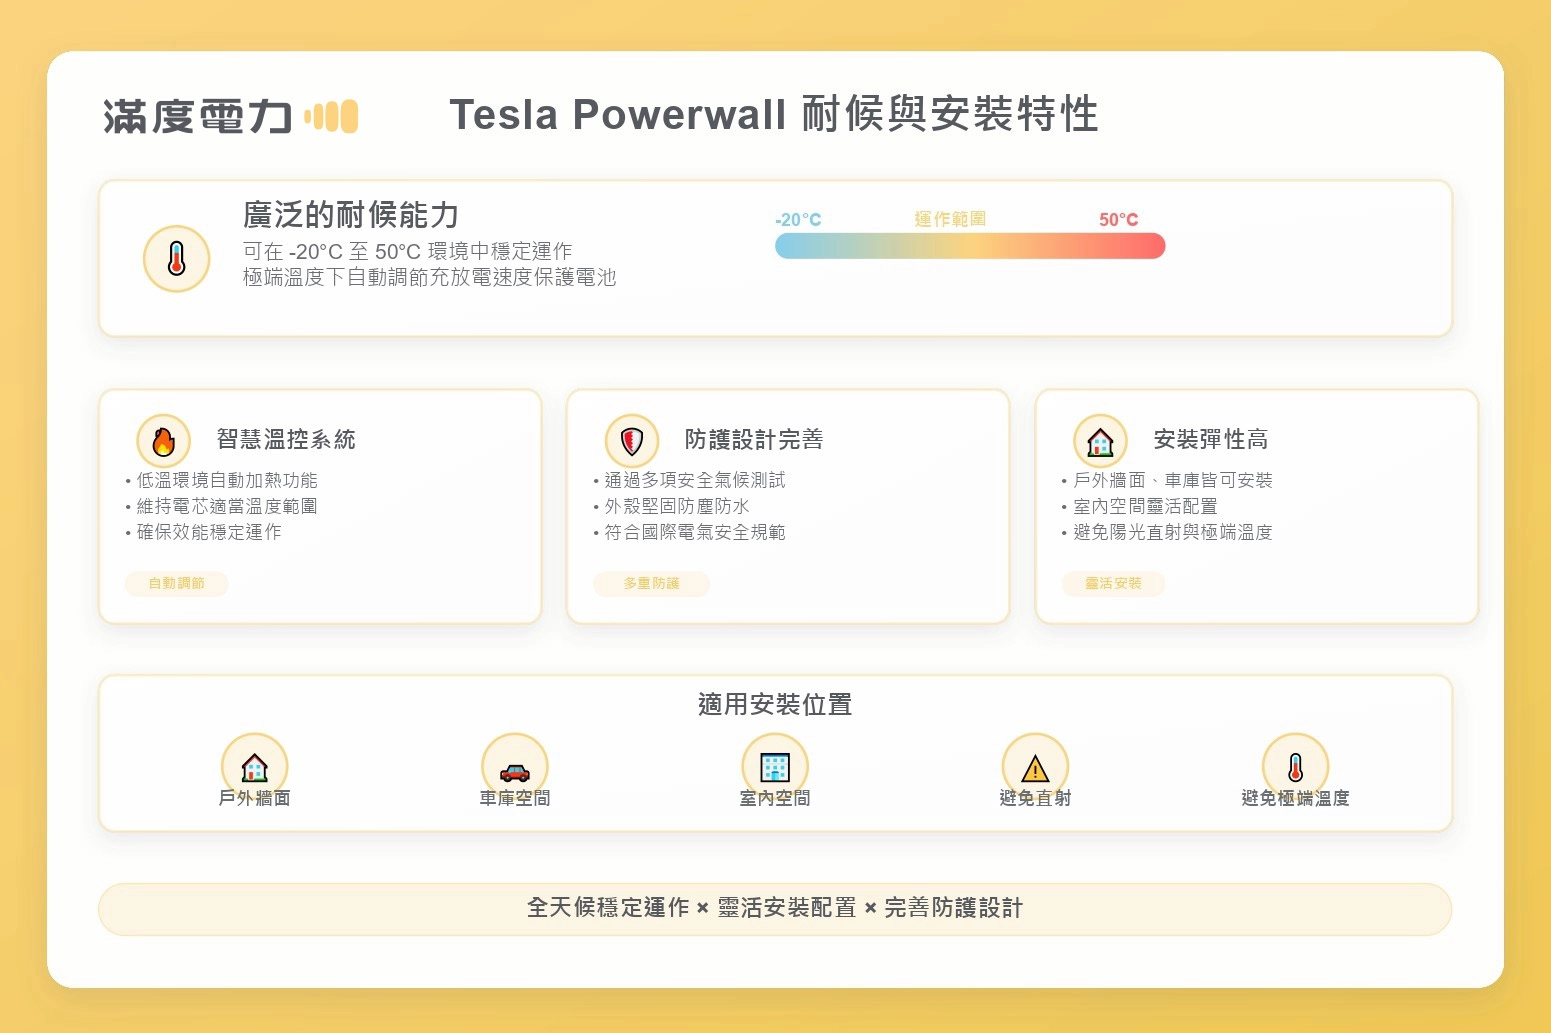1551x1033 pixels.
Task: Click the 自動調節 tag button
Action: pyautogui.click(x=177, y=583)
